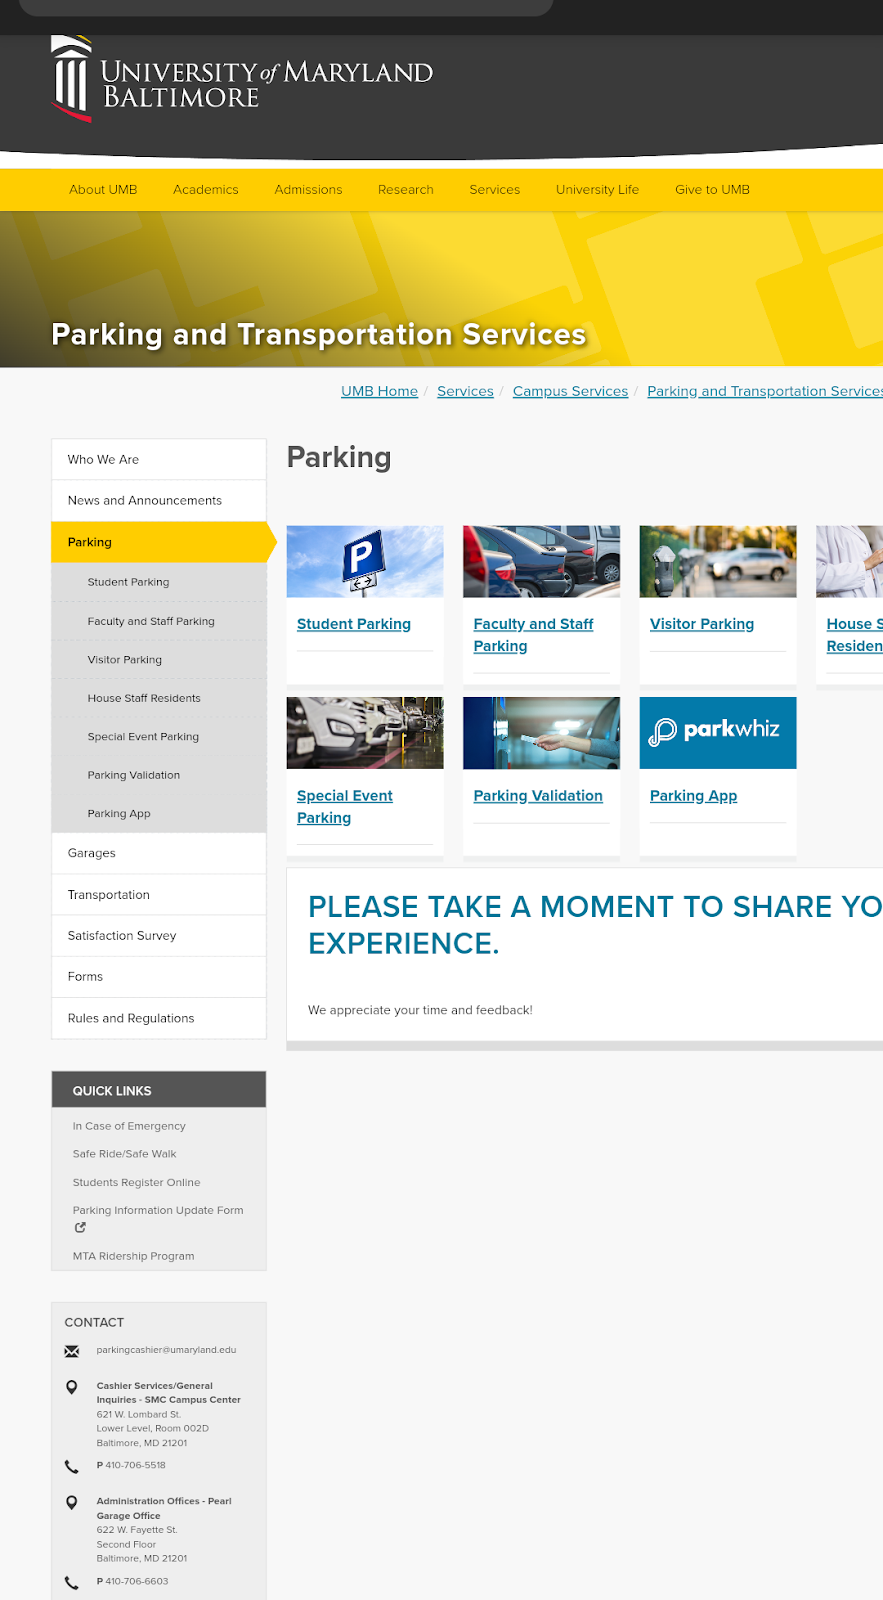Open Visitor Parking in sidebar submenu

click(x=159, y=660)
